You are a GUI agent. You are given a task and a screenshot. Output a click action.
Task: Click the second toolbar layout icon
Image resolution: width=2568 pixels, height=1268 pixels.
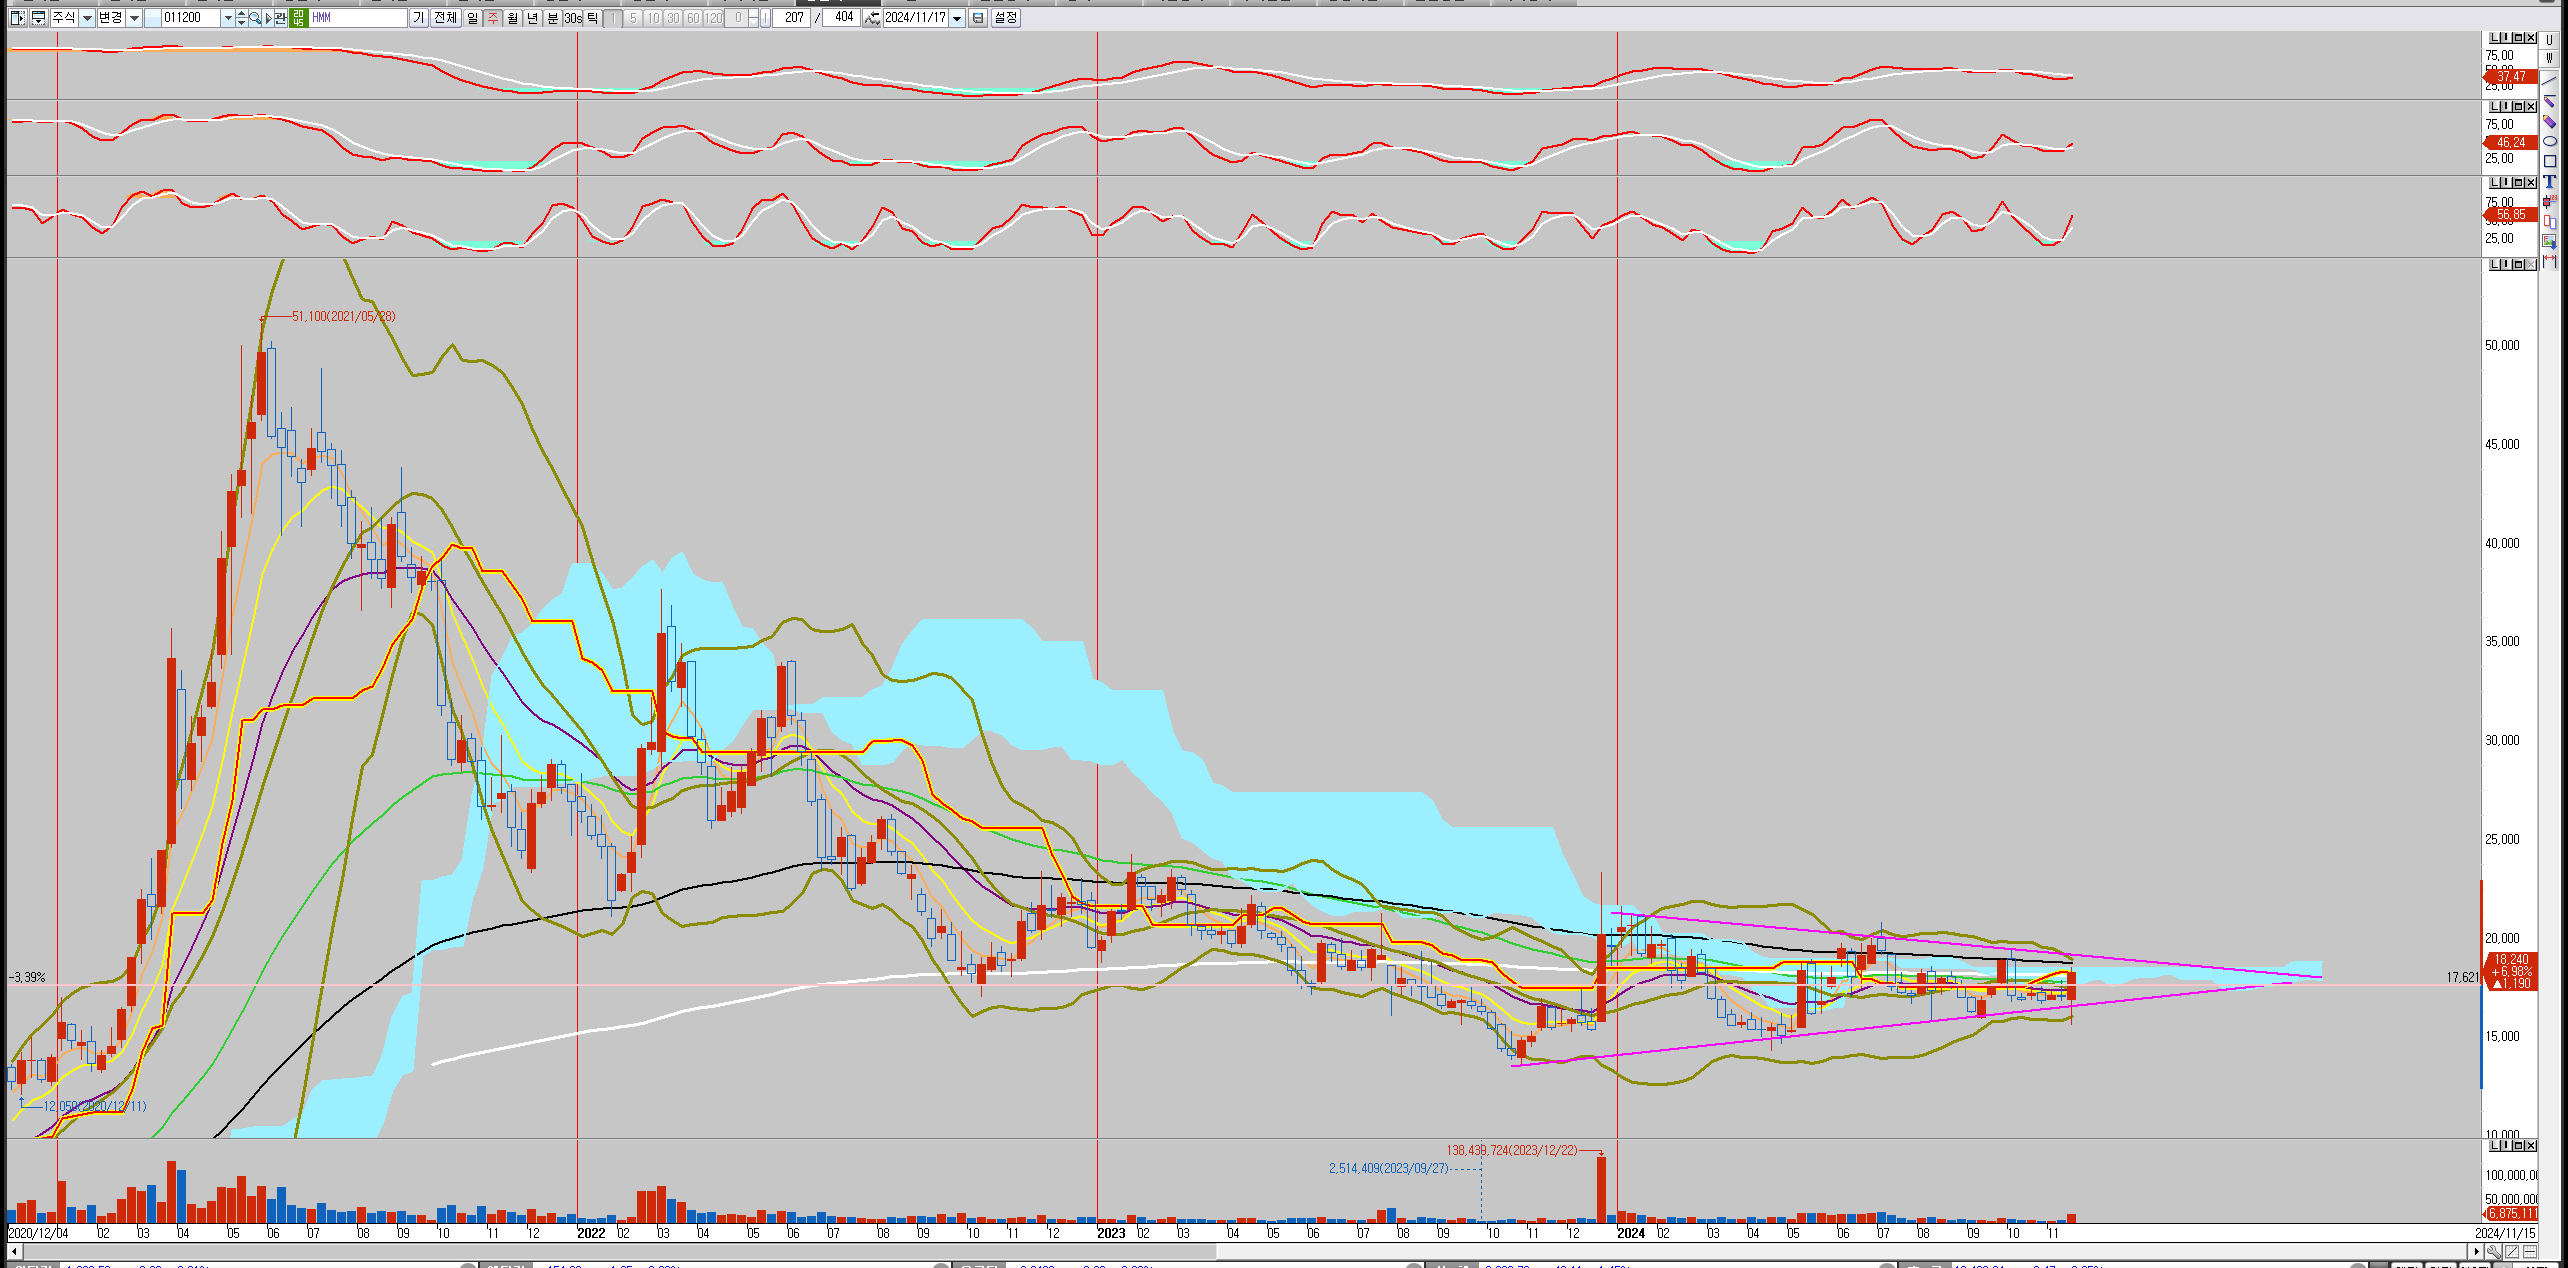(x=38, y=18)
